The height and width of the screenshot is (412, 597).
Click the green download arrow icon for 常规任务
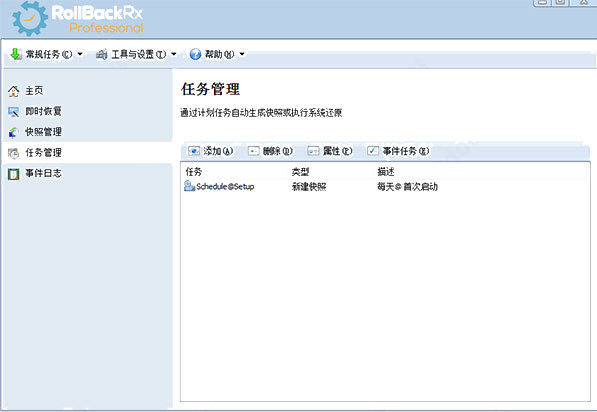[x=16, y=54]
